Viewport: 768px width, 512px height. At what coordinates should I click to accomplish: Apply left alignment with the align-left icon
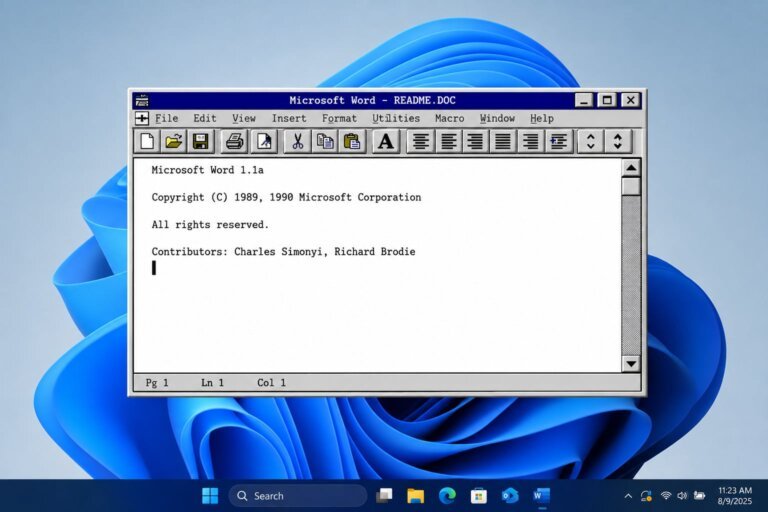[448, 142]
